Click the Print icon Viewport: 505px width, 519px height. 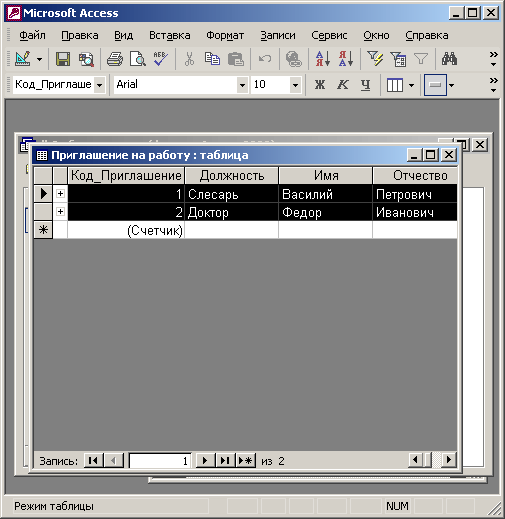point(115,59)
